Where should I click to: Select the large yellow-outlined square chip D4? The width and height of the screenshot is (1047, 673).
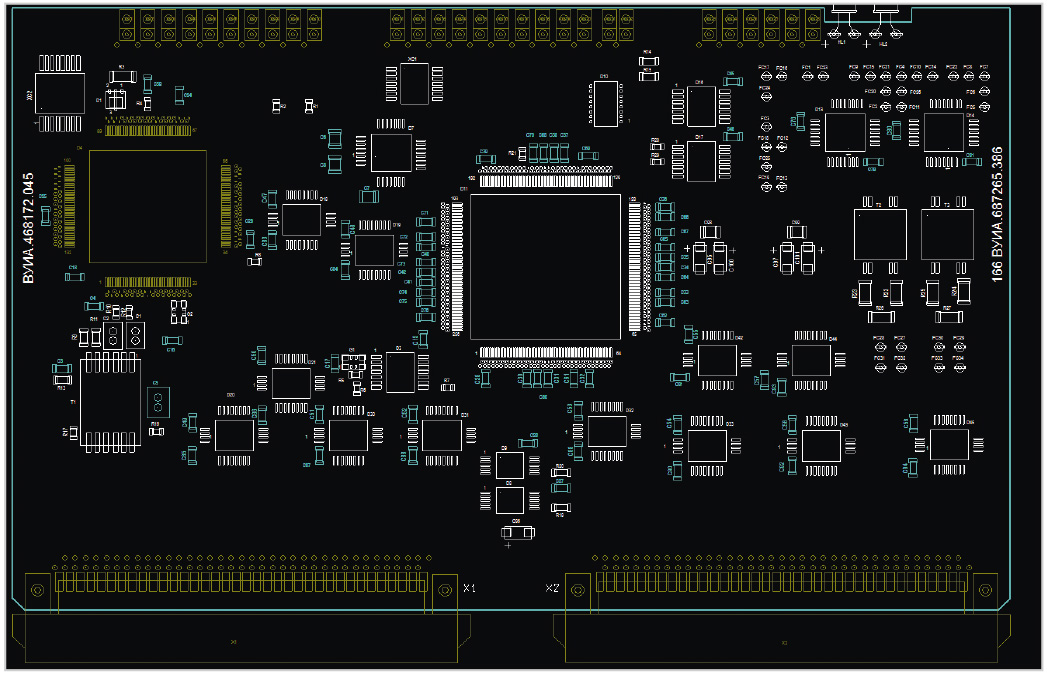pos(148,206)
